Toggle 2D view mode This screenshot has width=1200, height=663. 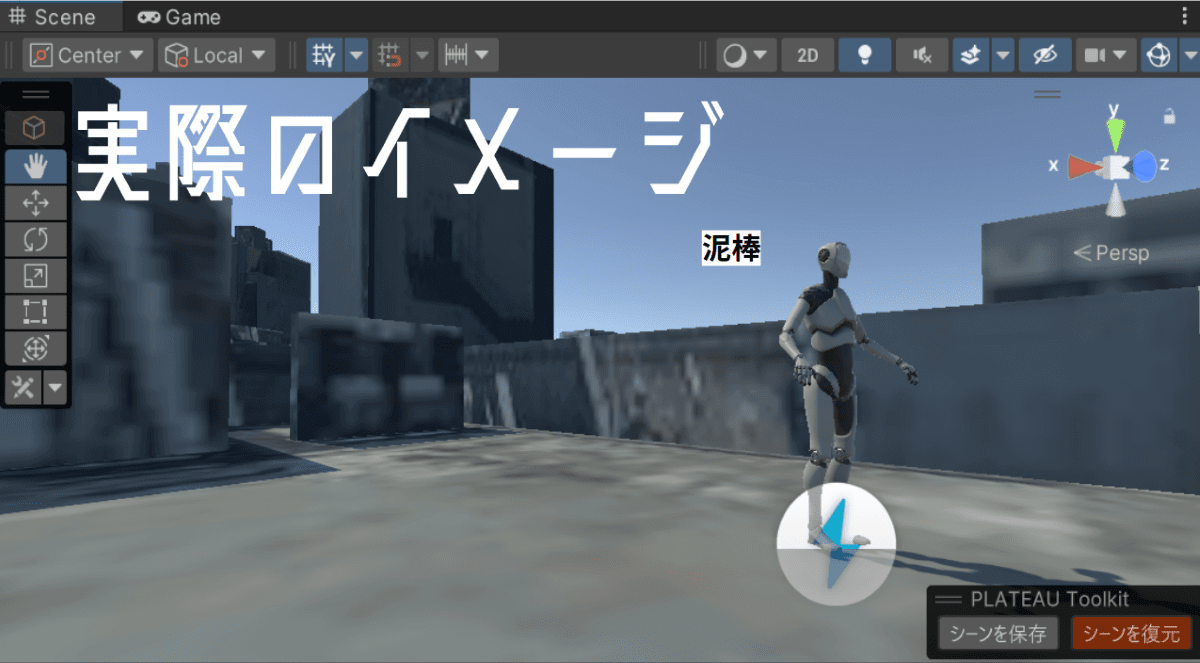tap(807, 56)
